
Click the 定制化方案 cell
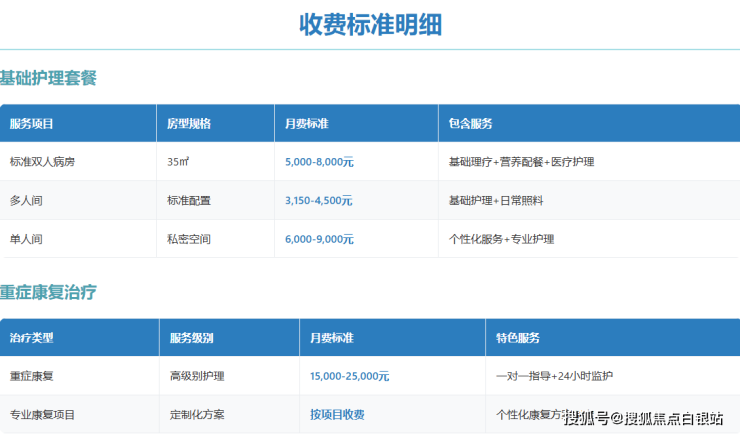coord(197,414)
